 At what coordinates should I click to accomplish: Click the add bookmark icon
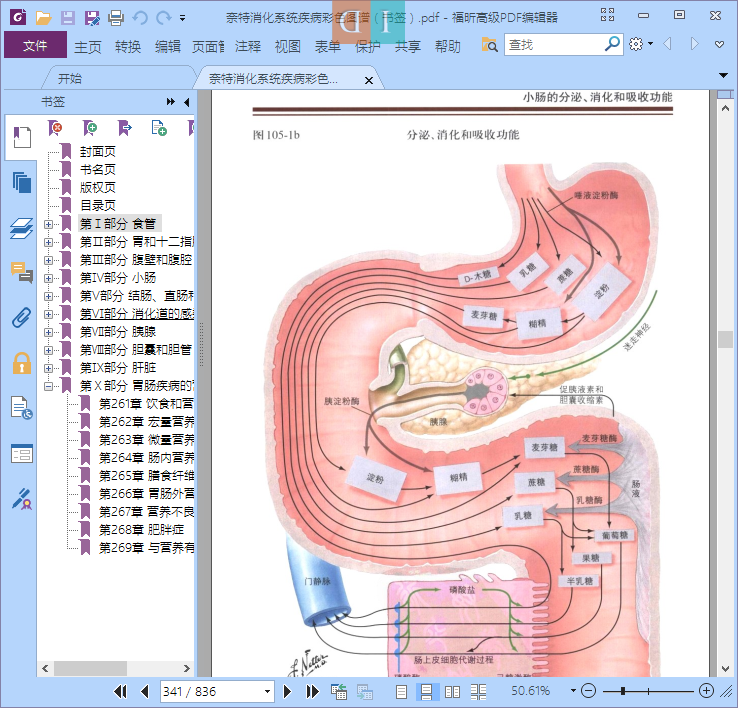coord(89,128)
